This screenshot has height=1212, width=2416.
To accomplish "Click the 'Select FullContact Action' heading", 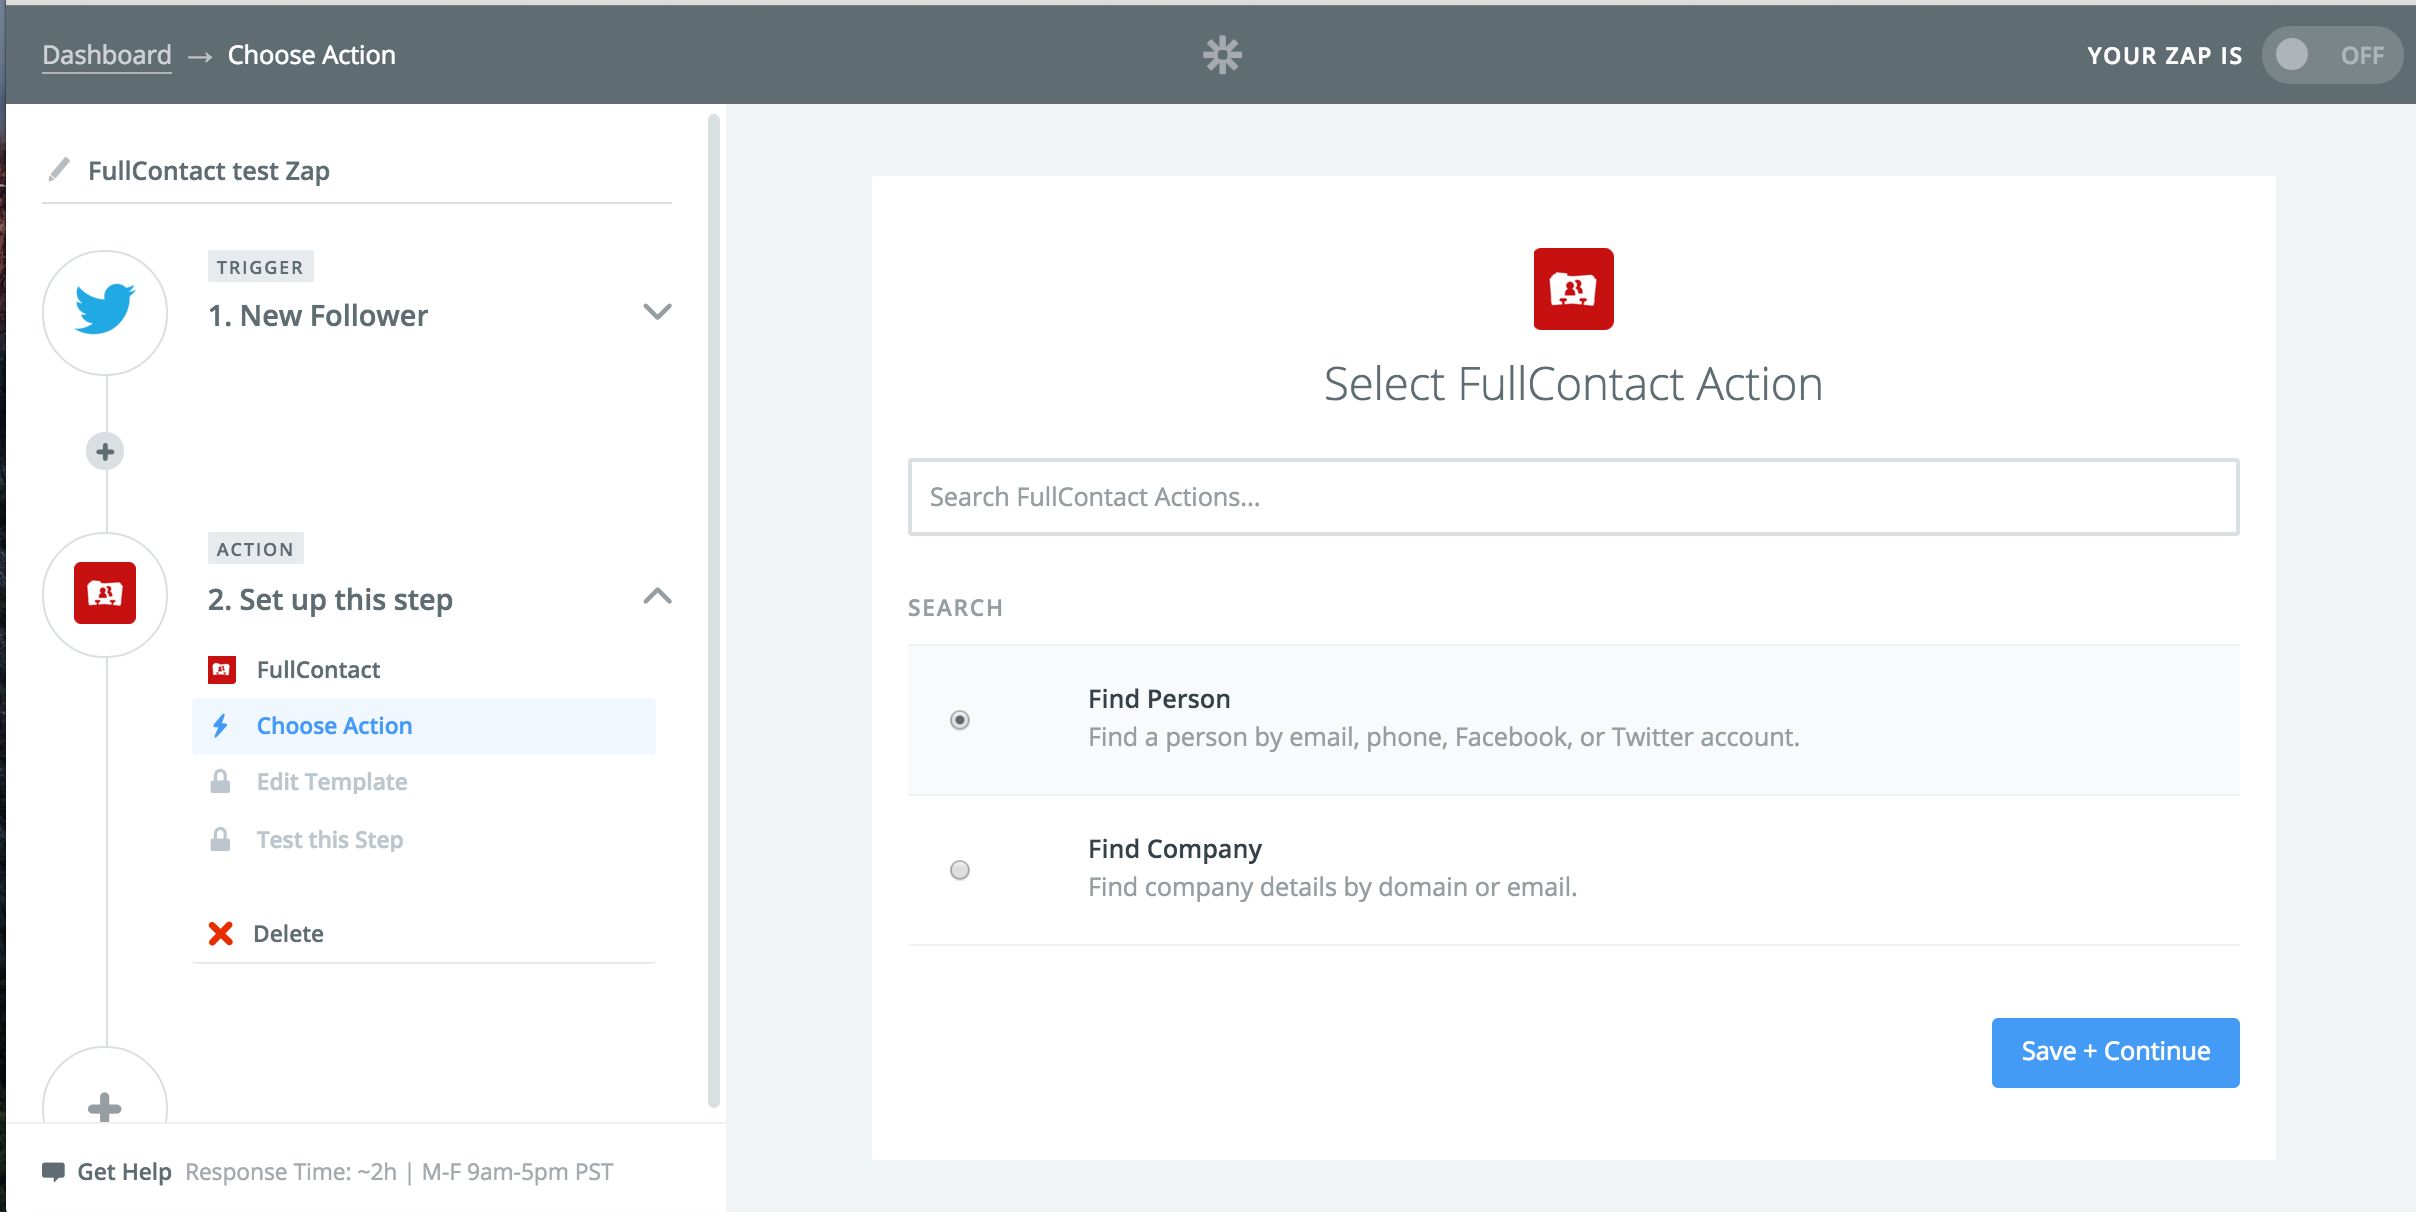I will click(x=1573, y=385).
